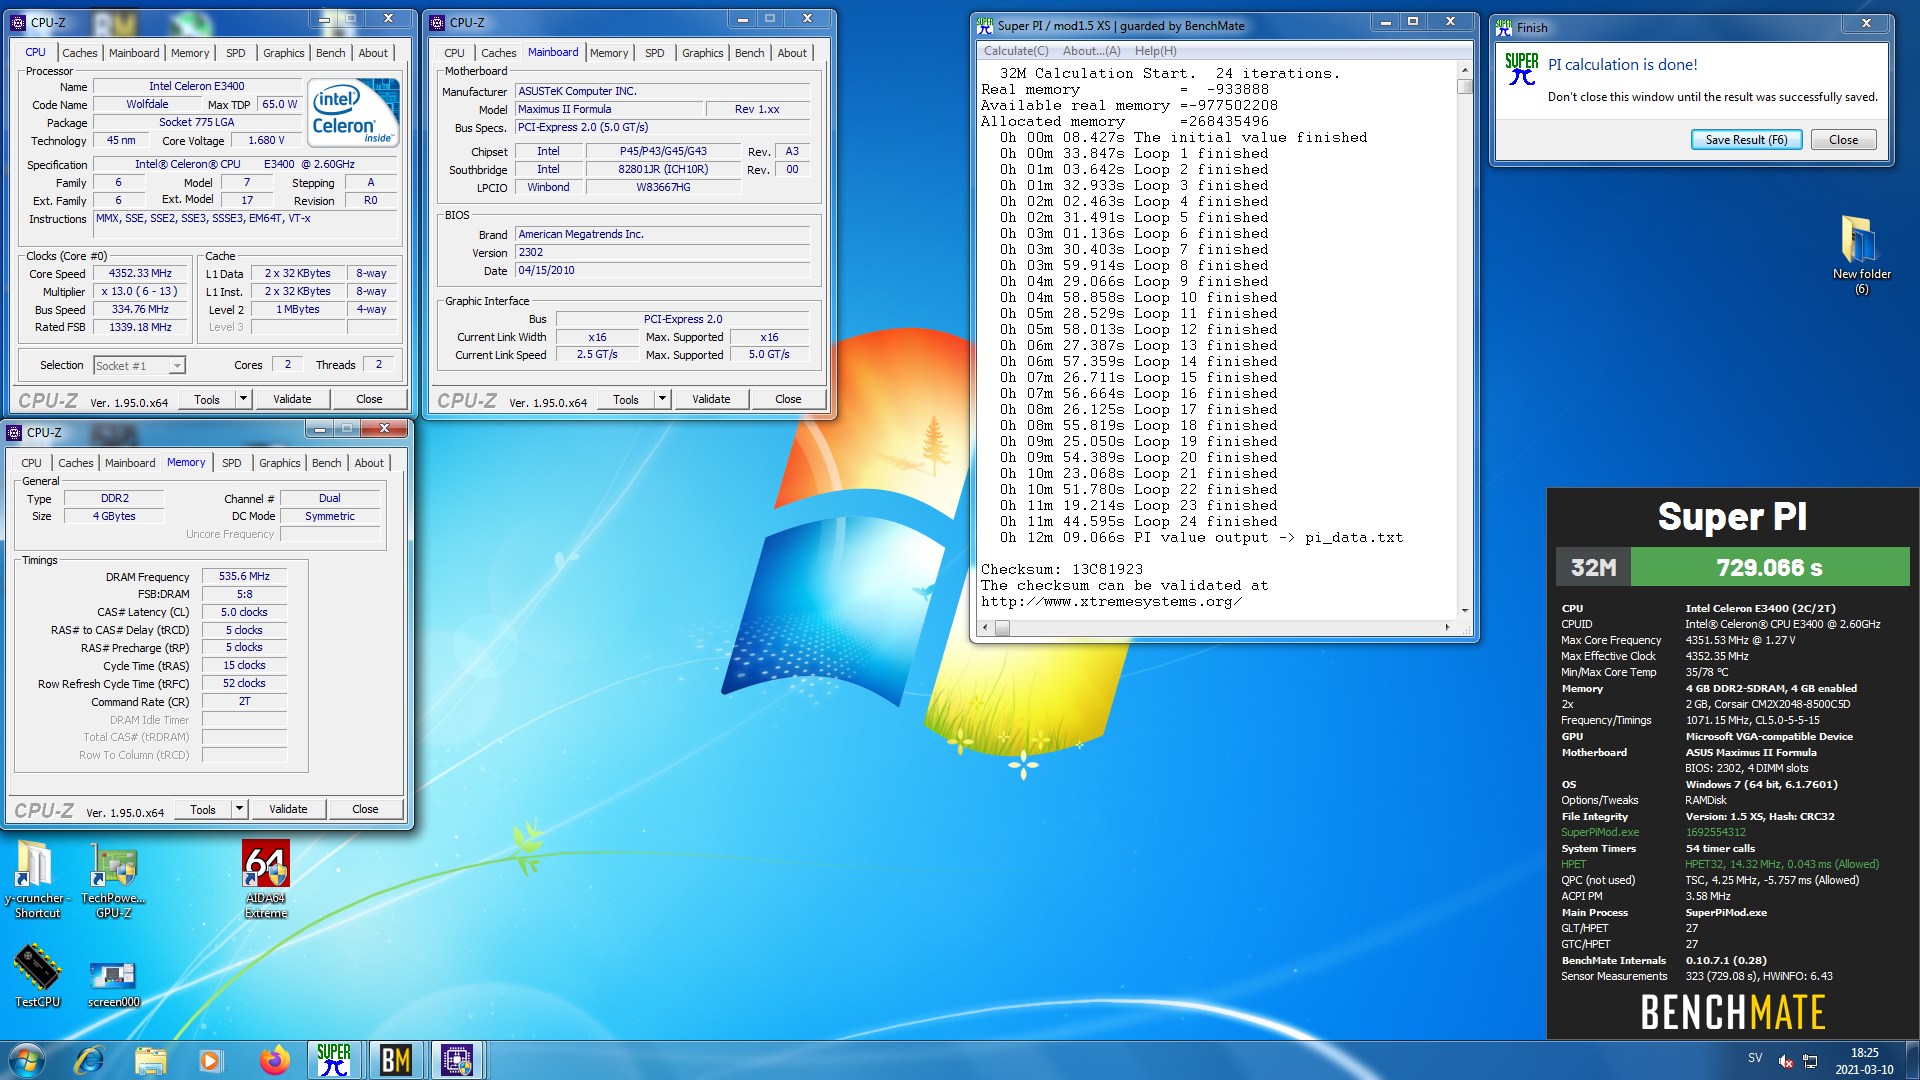Click the muted volume tray icon

[1785, 1061]
